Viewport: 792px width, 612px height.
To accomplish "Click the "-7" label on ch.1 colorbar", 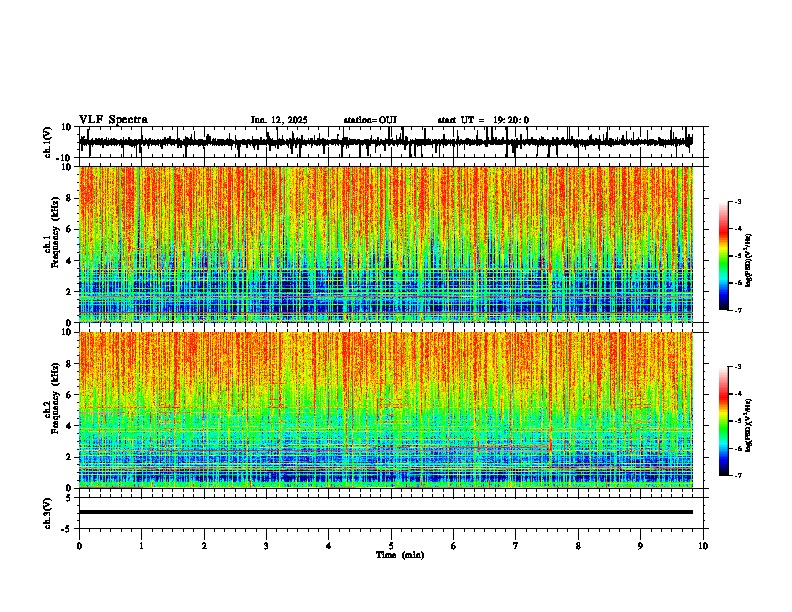I will (737, 310).
